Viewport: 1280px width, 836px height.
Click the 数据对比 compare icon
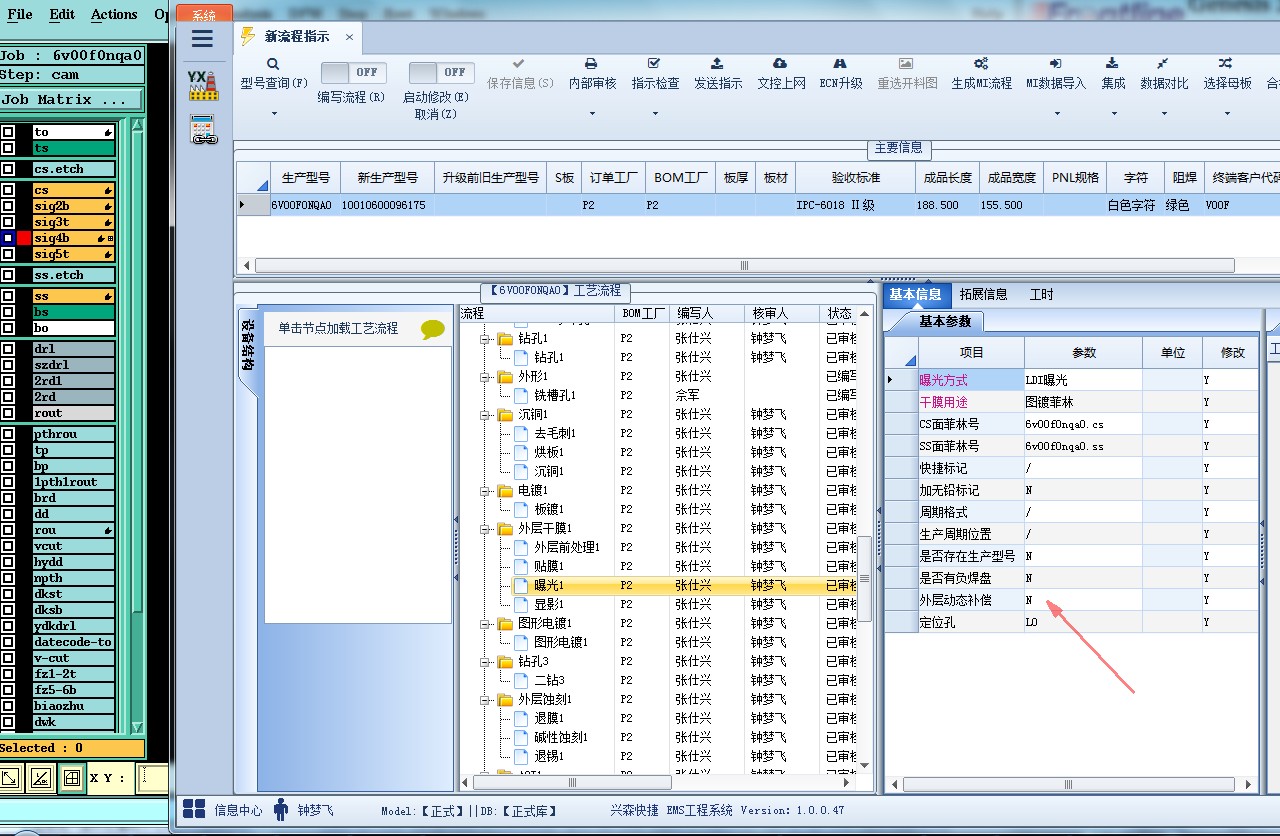(1163, 64)
